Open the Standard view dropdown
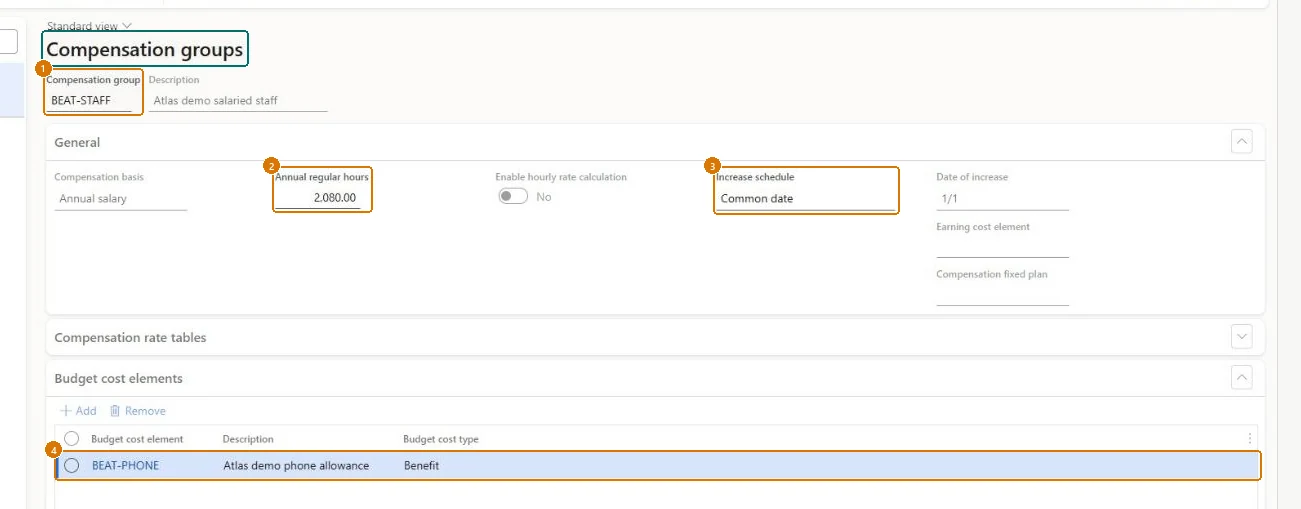This screenshot has height=509, width=1301. click(x=89, y=26)
